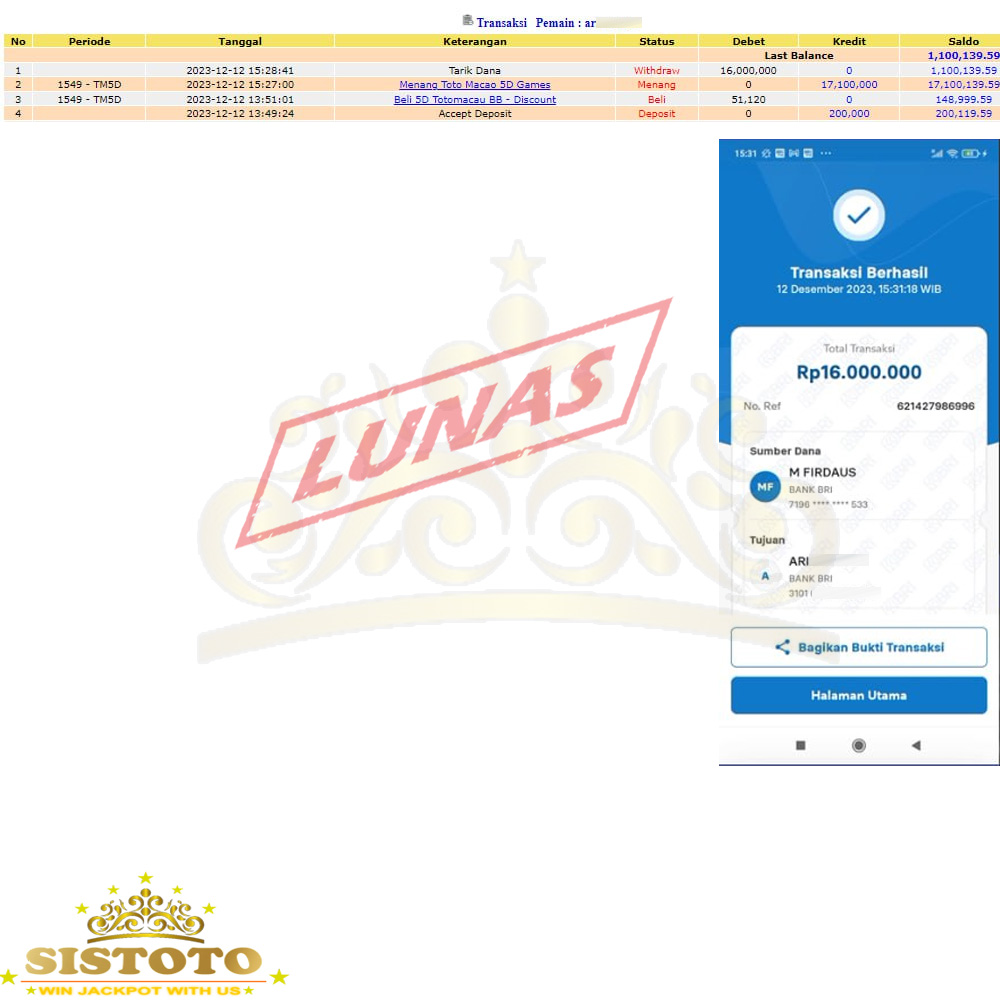This screenshot has height=1000, width=1000.
Task: Tap the battery icon in phone status bar
Action: (971, 153)
